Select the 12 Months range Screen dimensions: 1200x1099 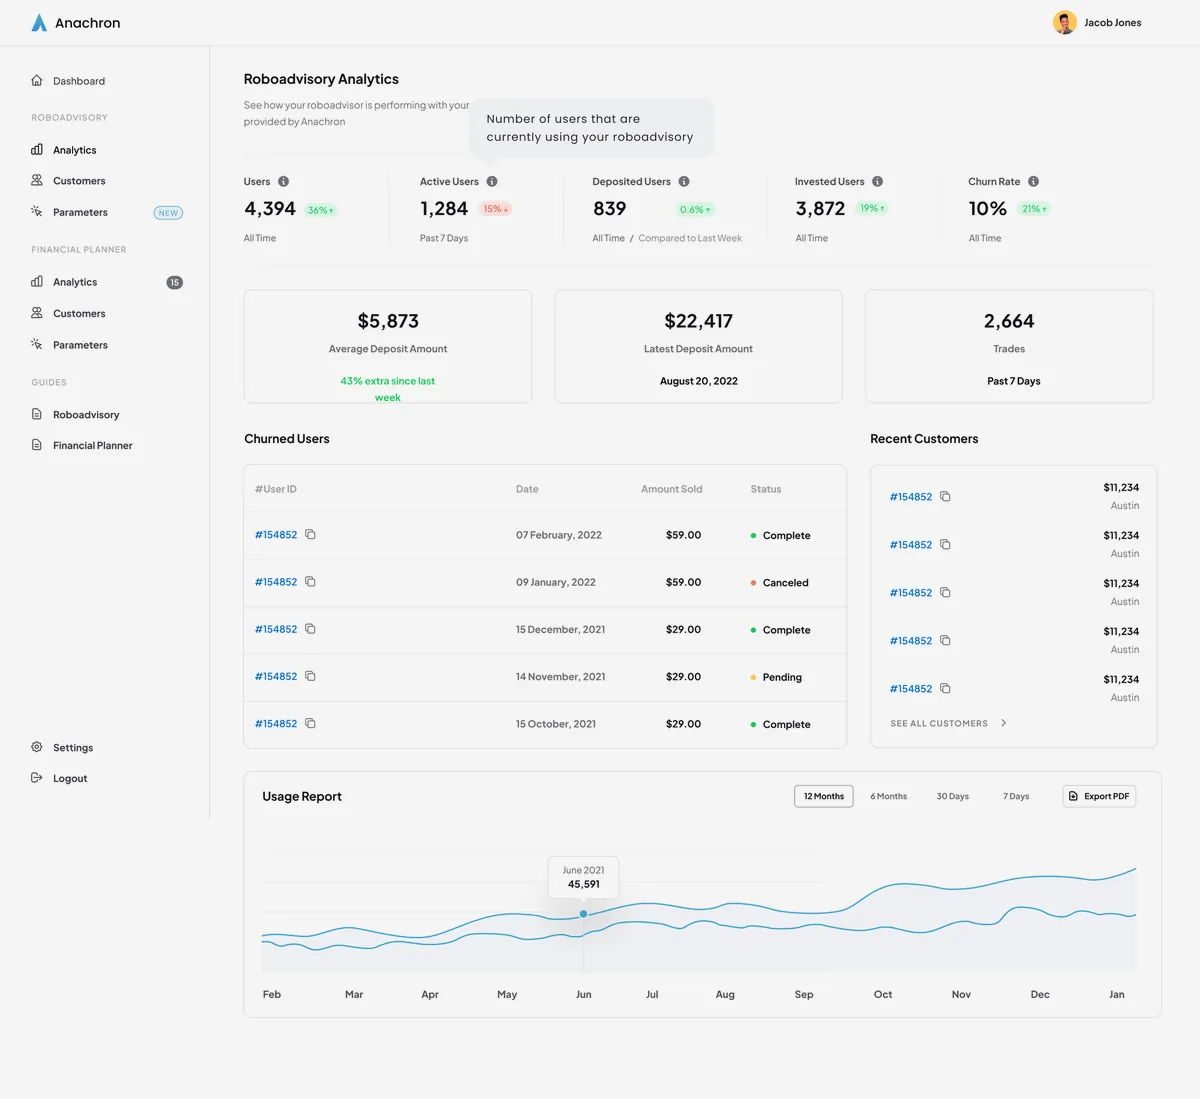coord(824,796)
